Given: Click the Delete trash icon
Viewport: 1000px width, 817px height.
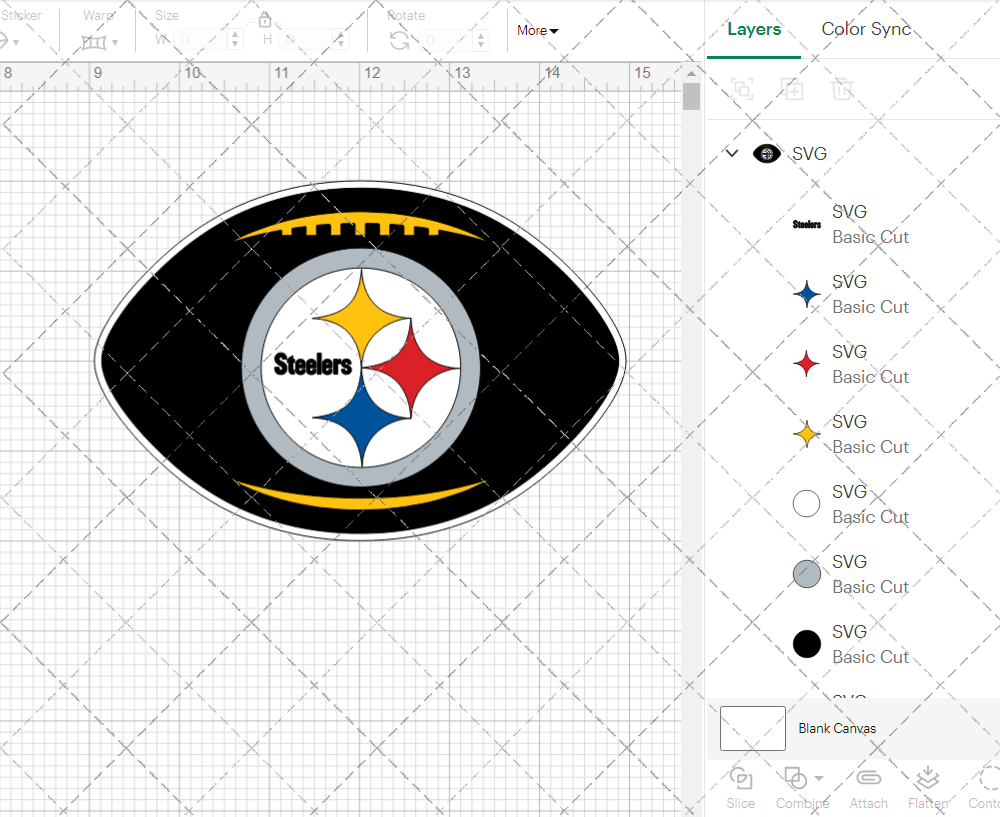Looking at the screenshot, I should pyautogui.click(x=842, y=89).
